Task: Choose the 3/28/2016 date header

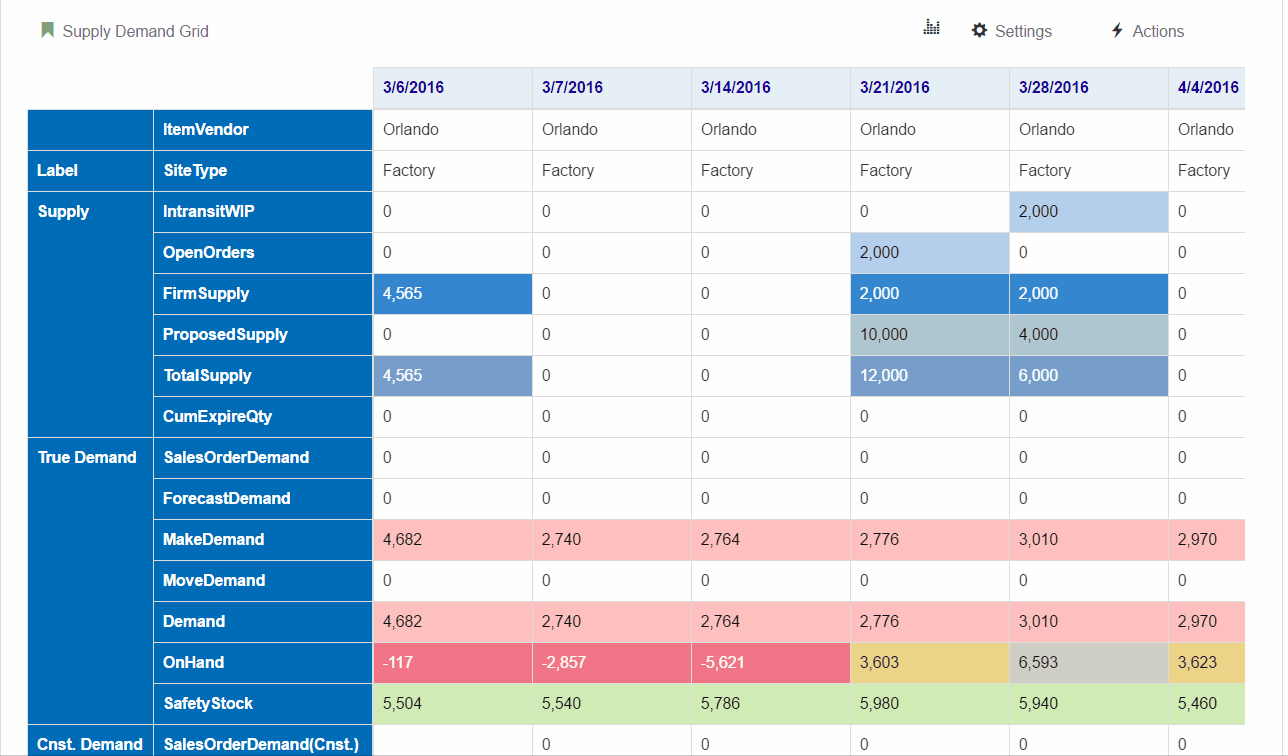Action: pyautogui.click(x=1053, y=88)
